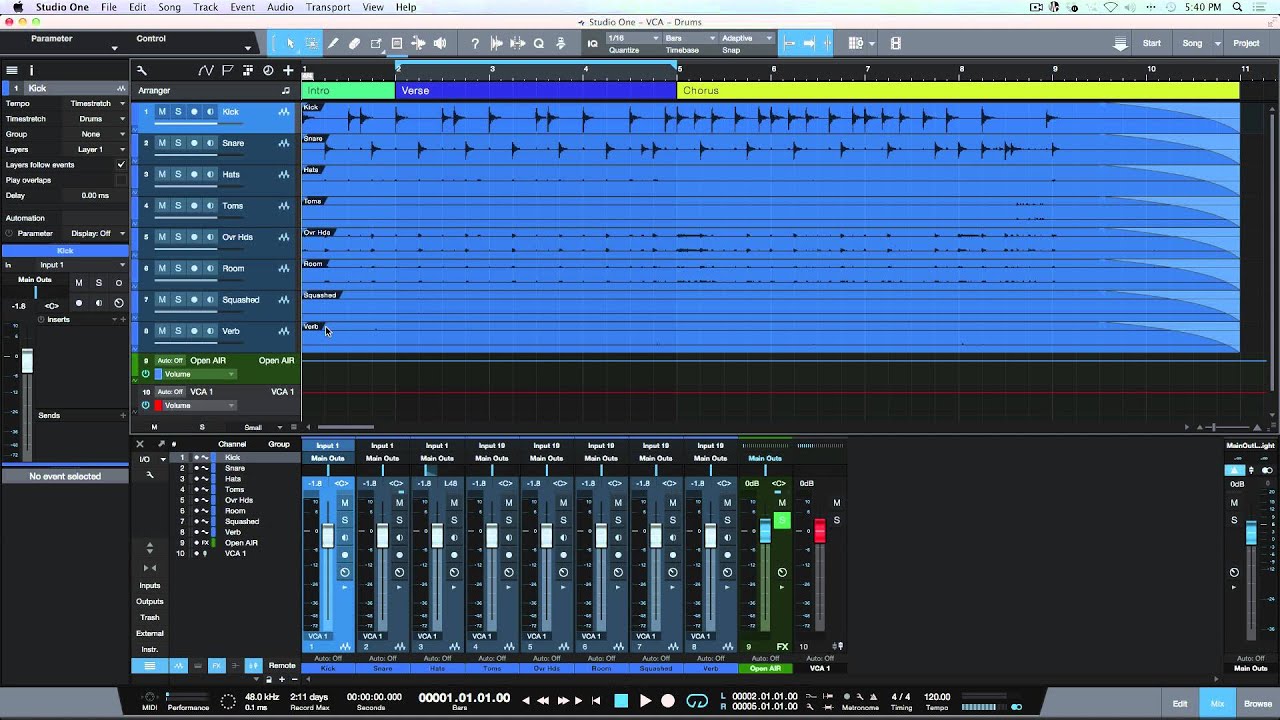Select the Verse arranger section
Image resolution: width=1280 pixels, height=720 pixels.
(536, 90)
